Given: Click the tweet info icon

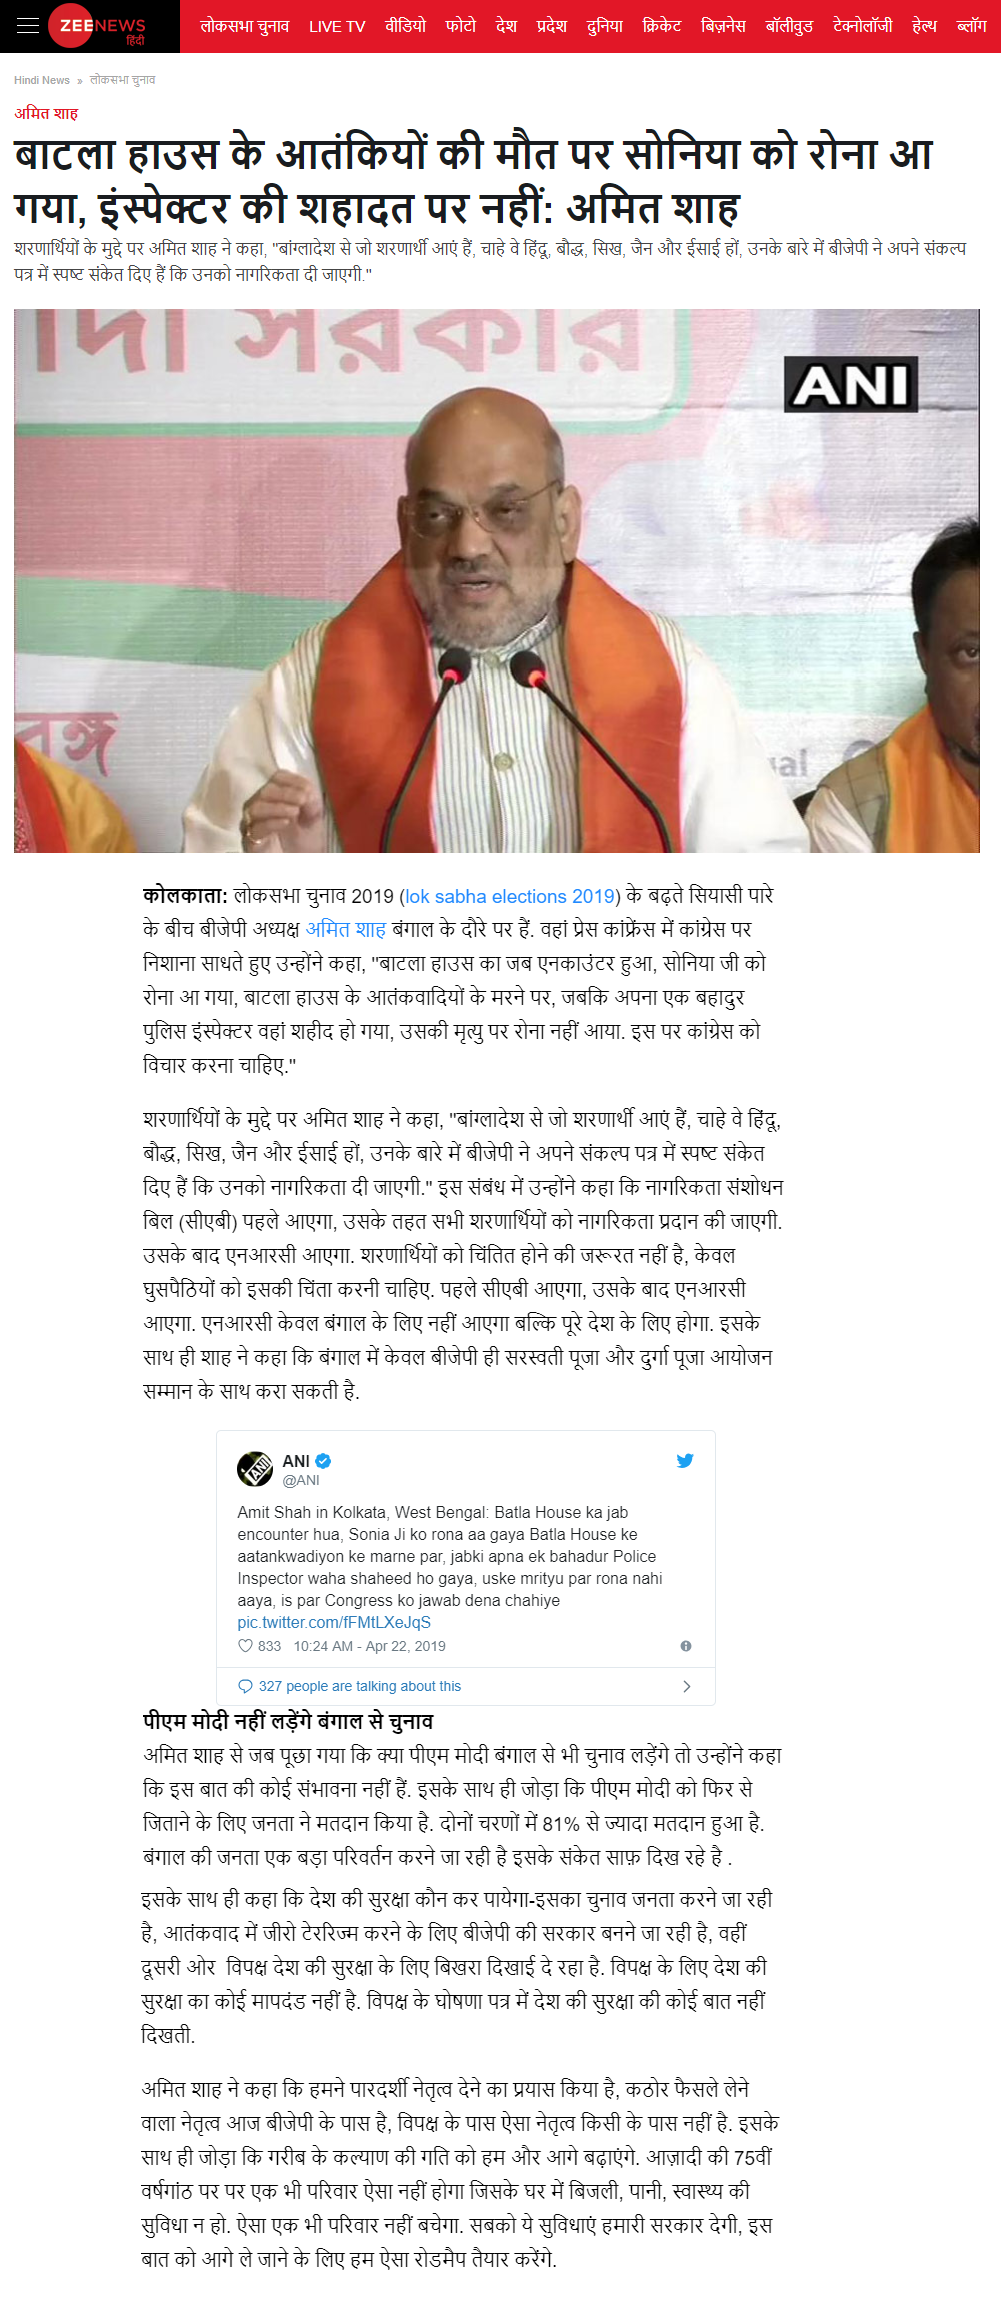Looking at the screenshot, I should (x=686, y=1645).
